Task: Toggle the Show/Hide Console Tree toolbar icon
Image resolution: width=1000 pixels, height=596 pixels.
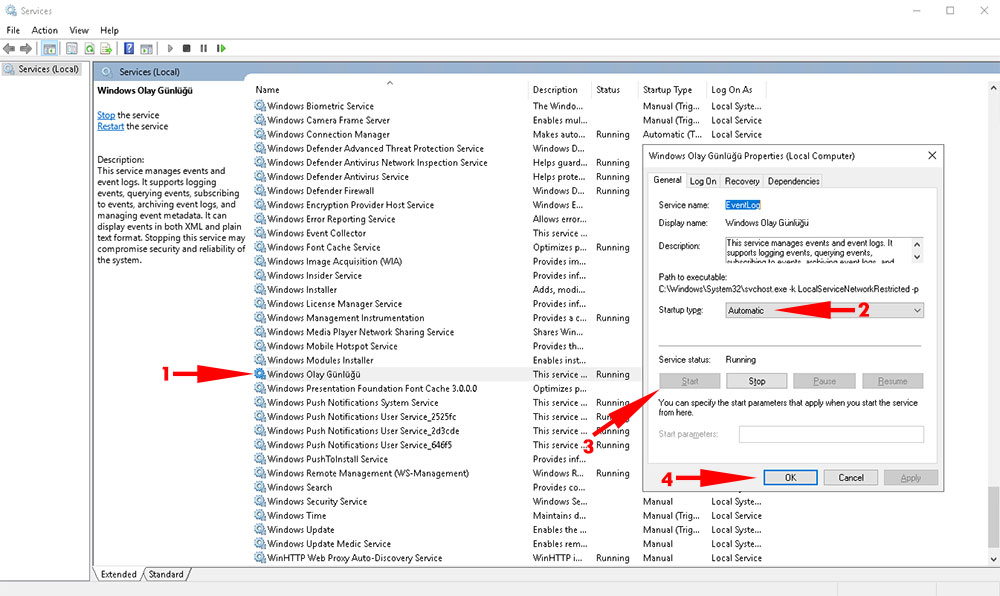Action: (49, 48)
